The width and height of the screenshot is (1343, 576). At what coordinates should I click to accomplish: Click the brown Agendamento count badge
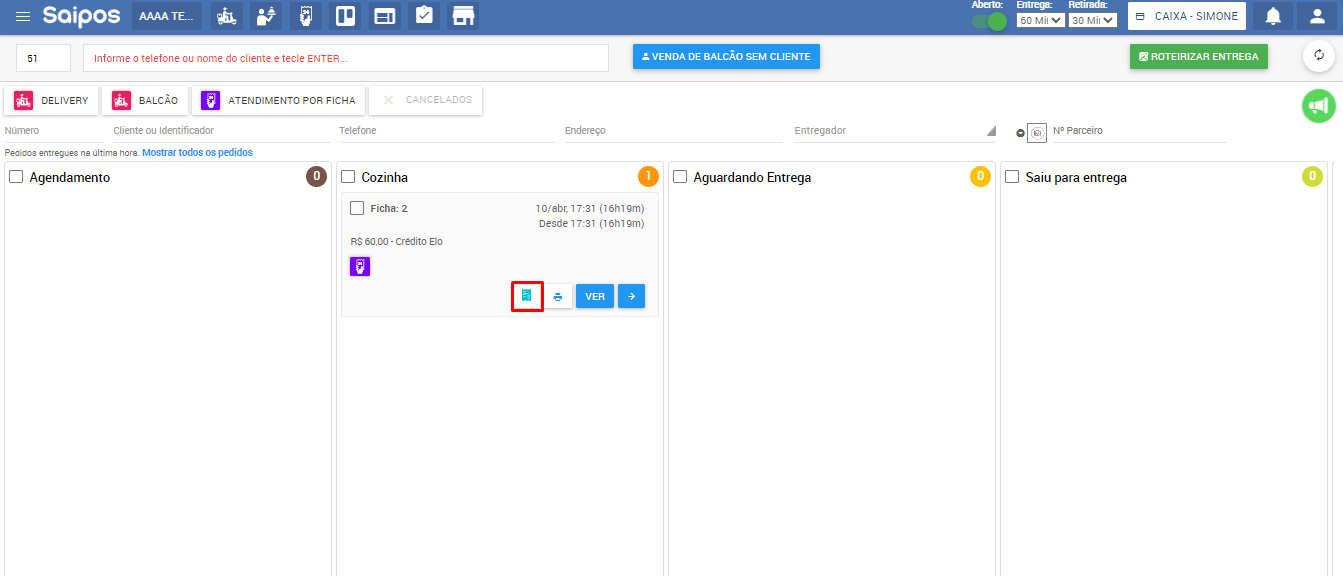pos(316,177)
